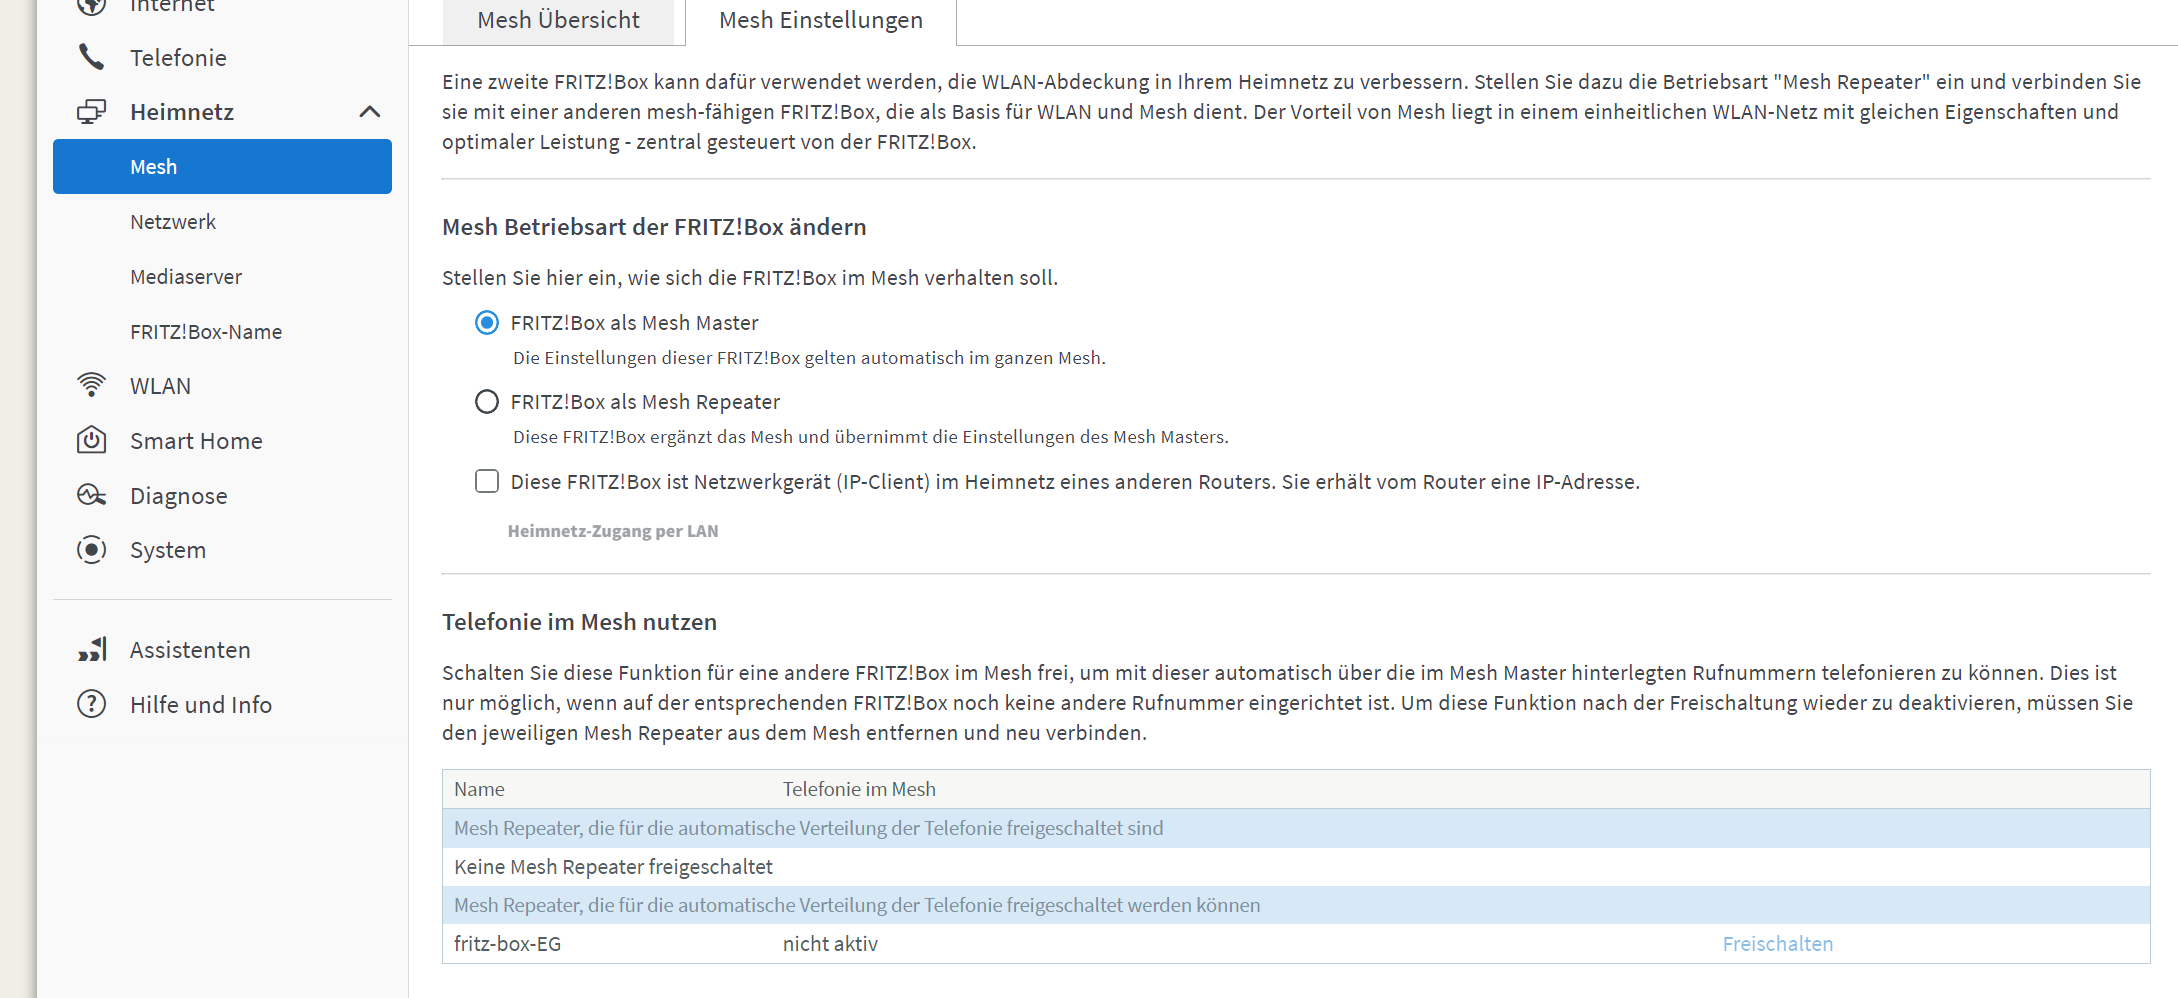The image size is (2178, 998).
Task: Open the FRITZ!Box-Name settings page
Action: tap(205, 331)
